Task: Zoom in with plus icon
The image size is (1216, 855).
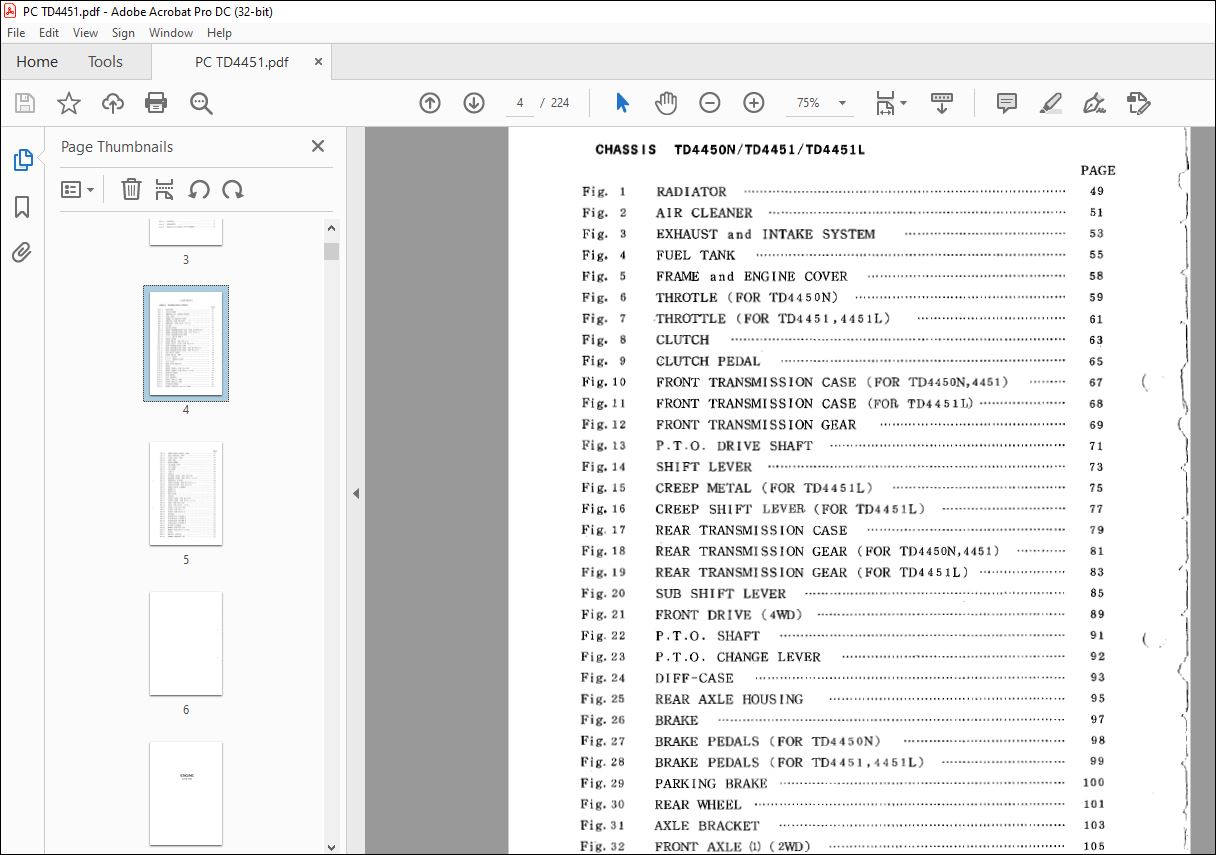Action: point(754,103)
